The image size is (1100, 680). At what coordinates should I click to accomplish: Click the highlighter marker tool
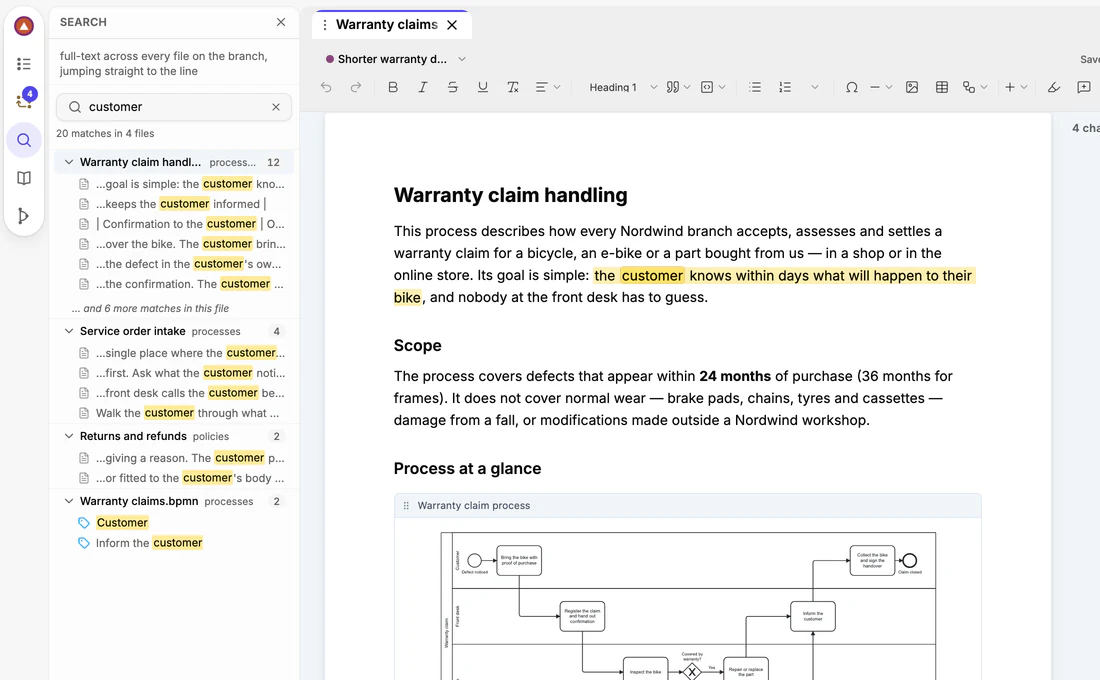pyautogui.click(x=1054, y=87)
